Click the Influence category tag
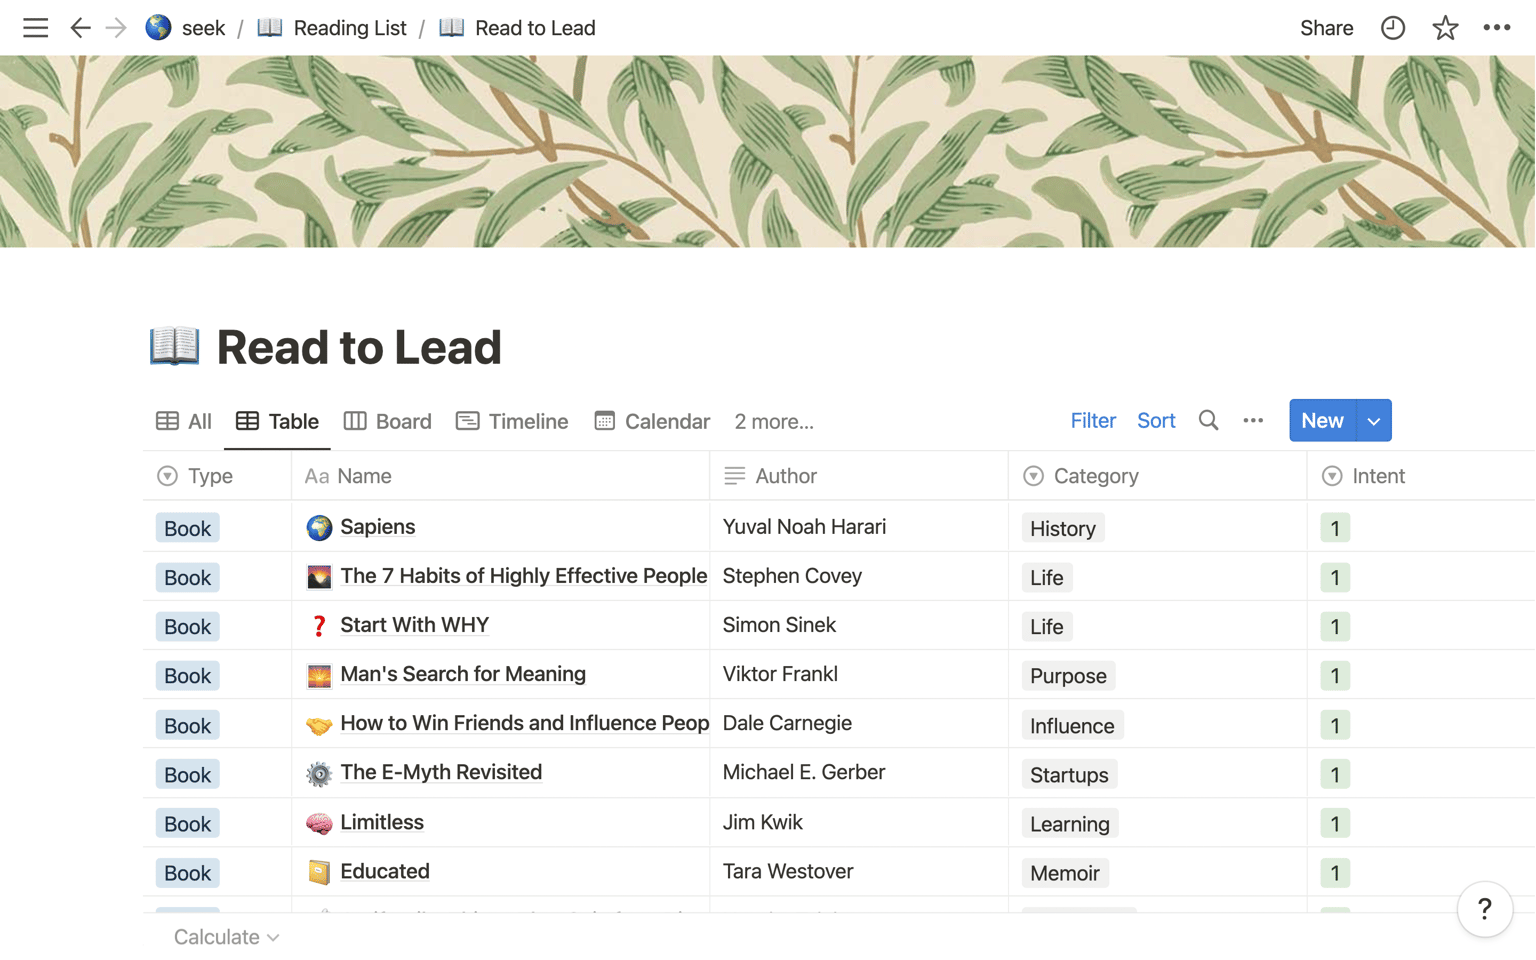The height and width of the screenshot is (960, 1536). [1072, 726]
